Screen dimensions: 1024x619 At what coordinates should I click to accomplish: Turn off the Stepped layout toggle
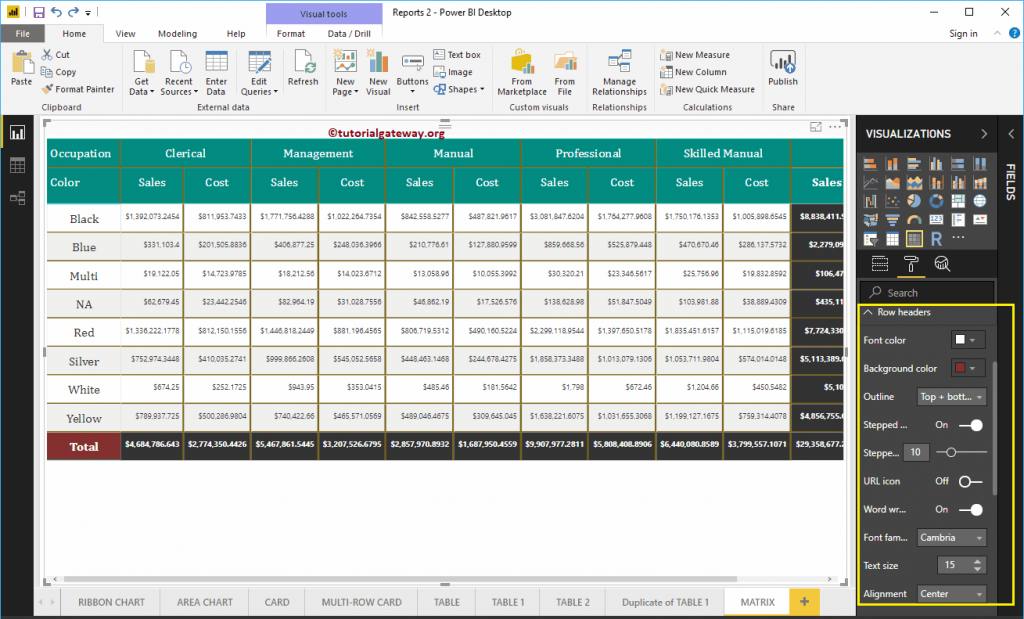click(x=977, y=426)
